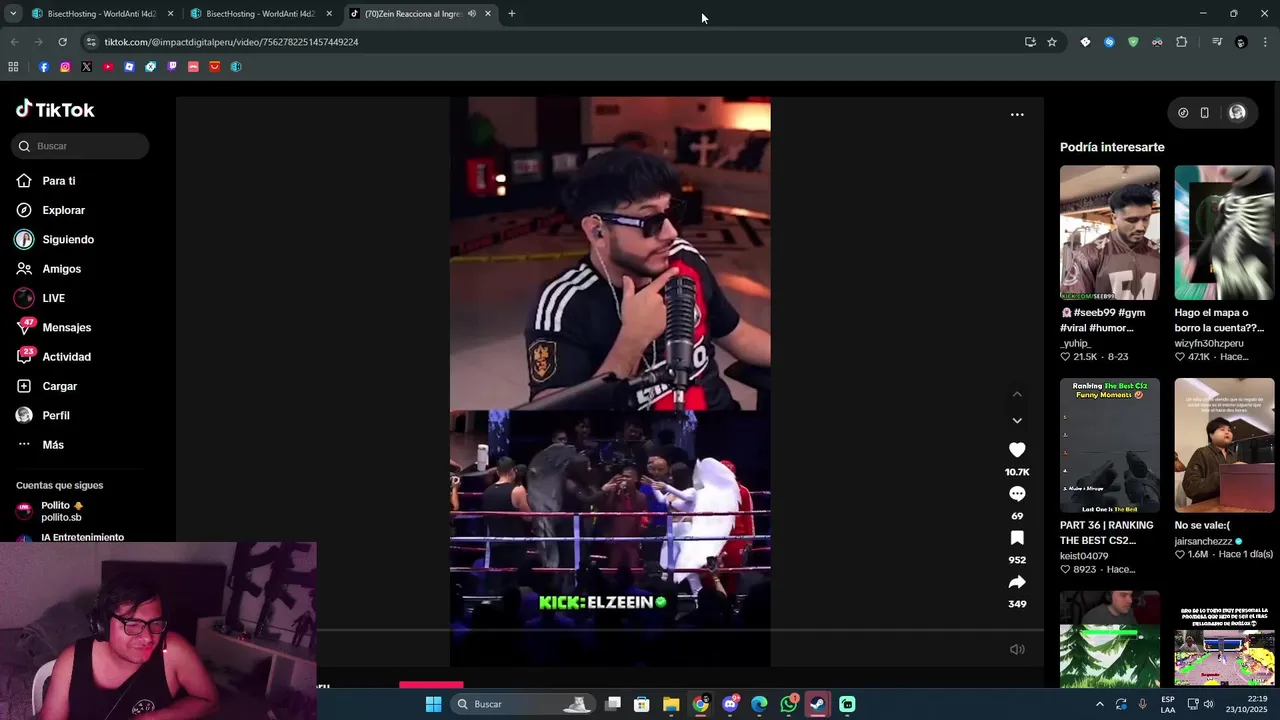
Task: Click the browser back arrow
Action: click(14, 42)
